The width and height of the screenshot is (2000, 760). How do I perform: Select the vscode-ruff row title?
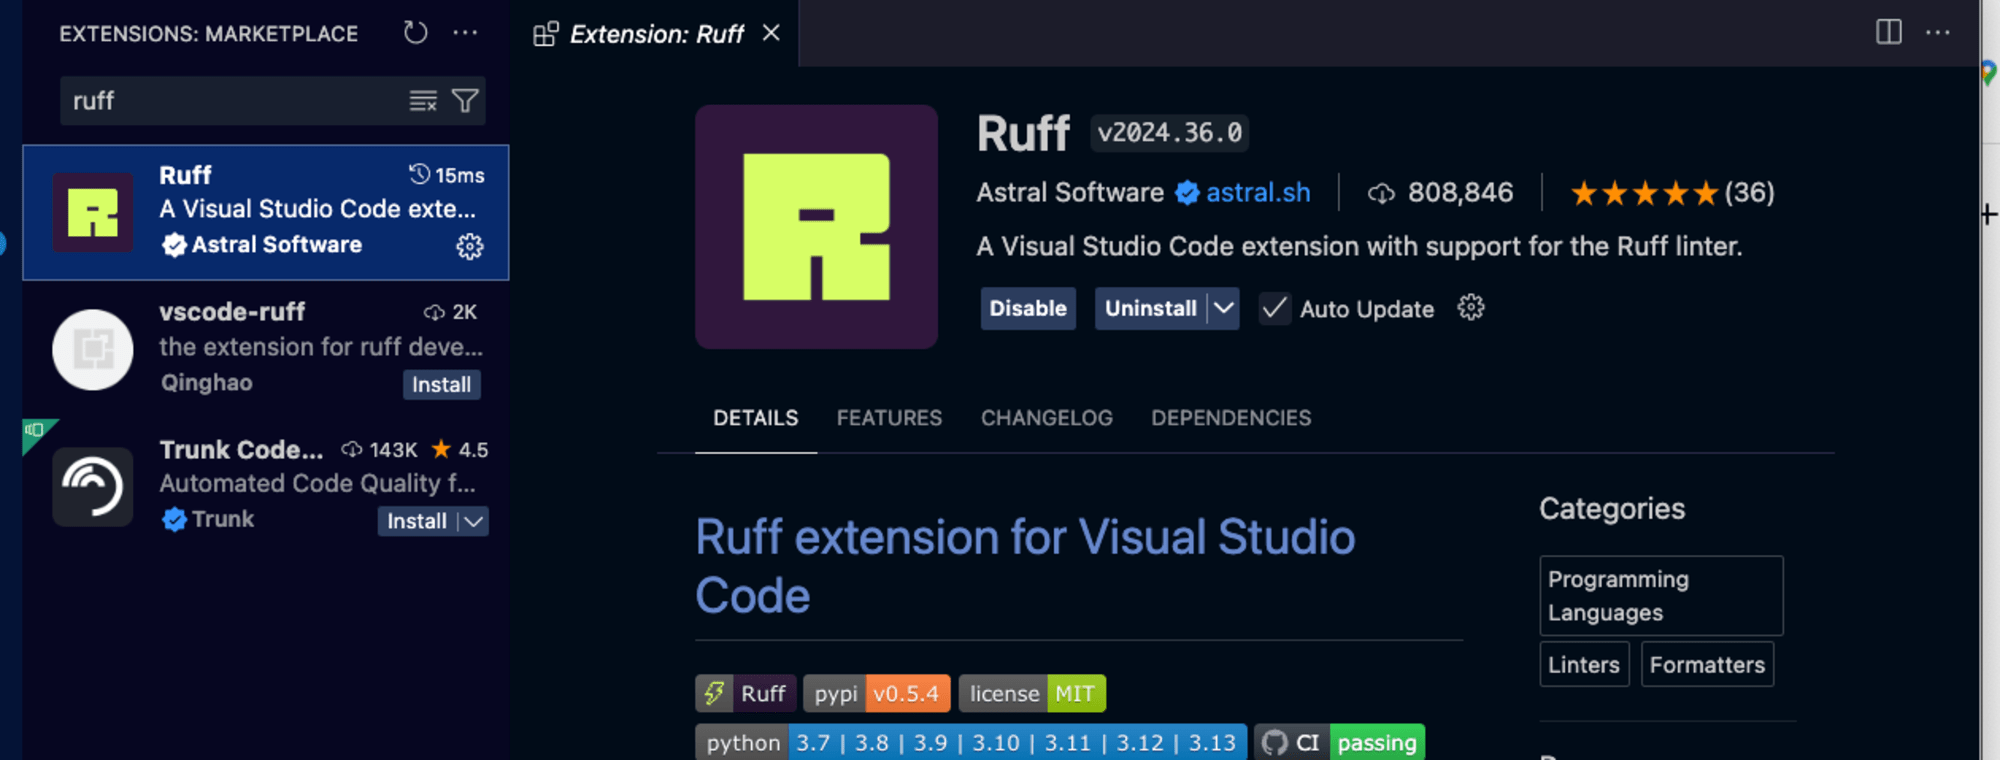pos(232,312)
